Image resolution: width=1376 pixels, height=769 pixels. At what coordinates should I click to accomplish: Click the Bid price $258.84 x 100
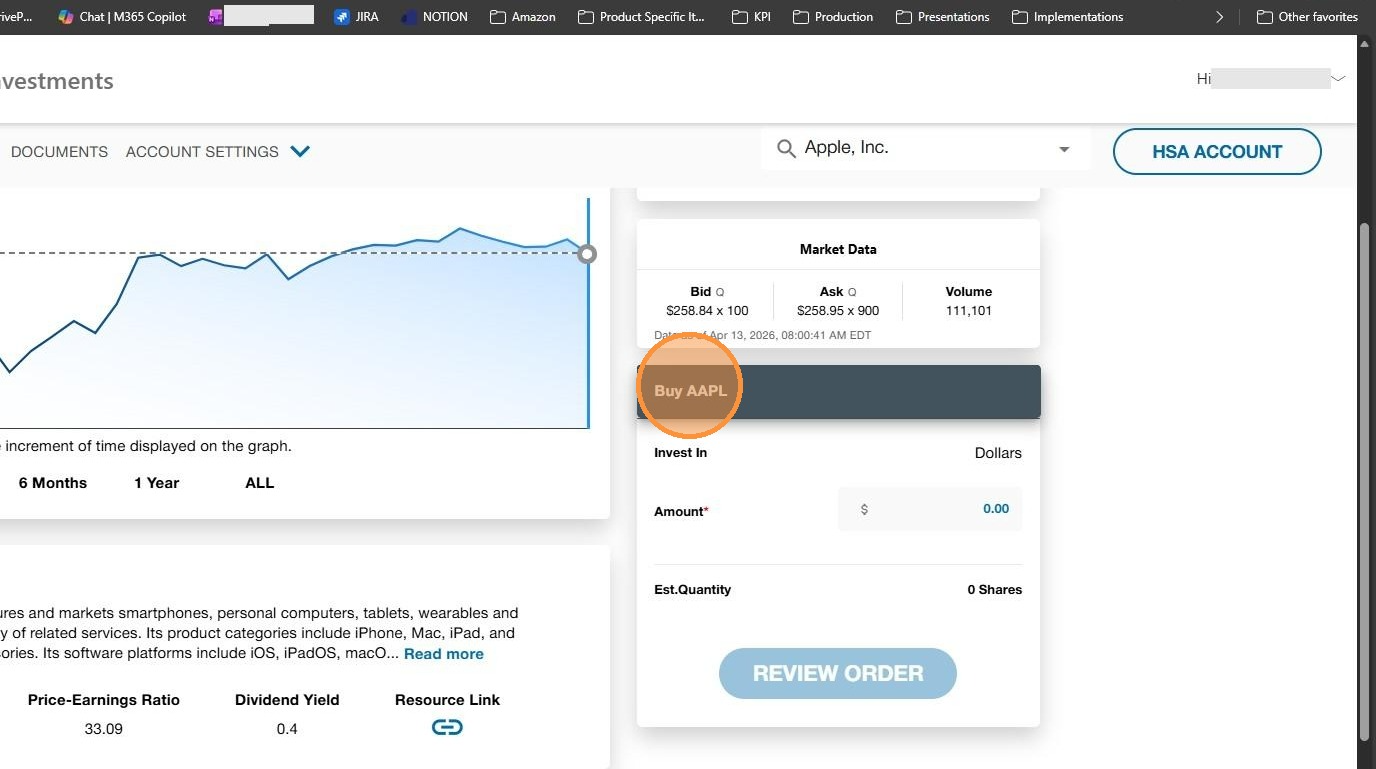(x=707, y=311)
